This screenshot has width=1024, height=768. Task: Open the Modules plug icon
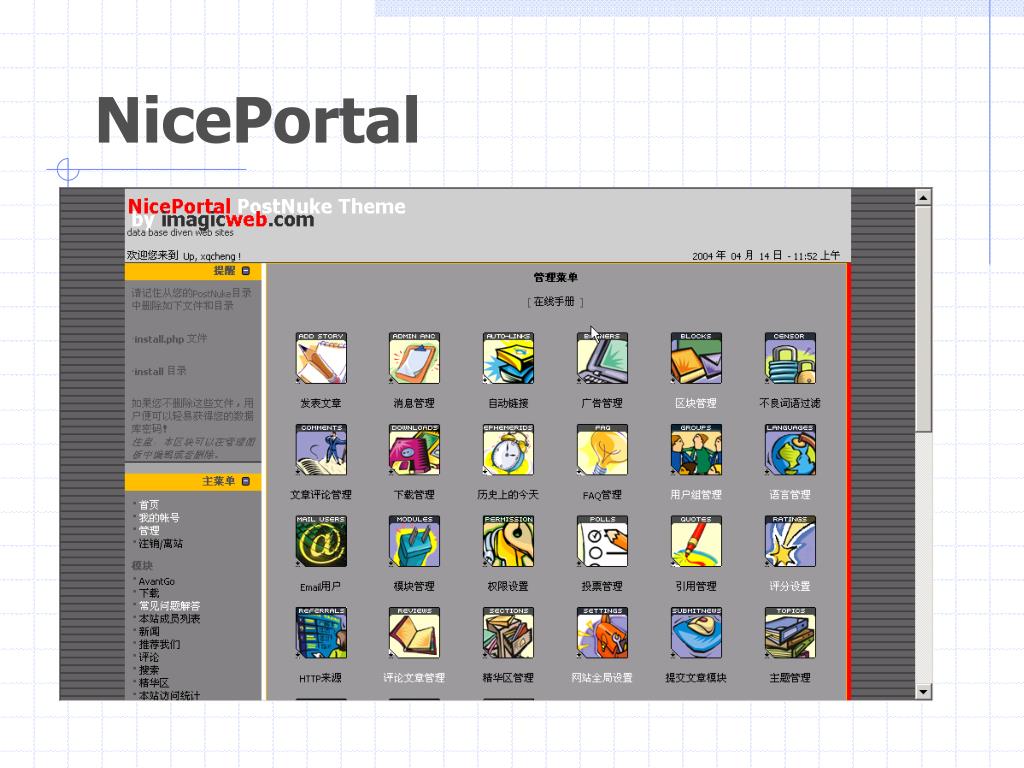tap(414, 541)
